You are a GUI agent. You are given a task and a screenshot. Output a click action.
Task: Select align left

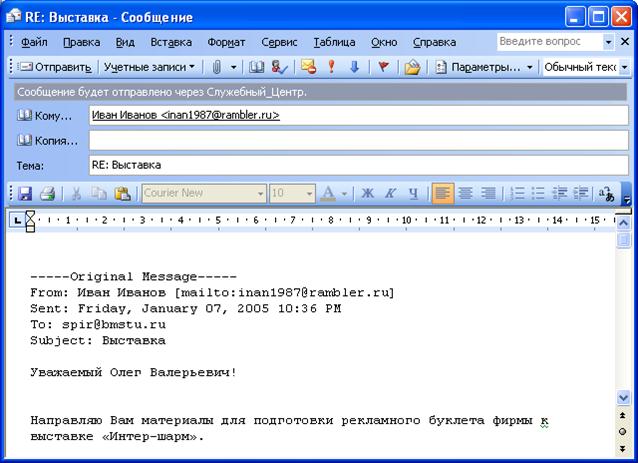point(442,193)
